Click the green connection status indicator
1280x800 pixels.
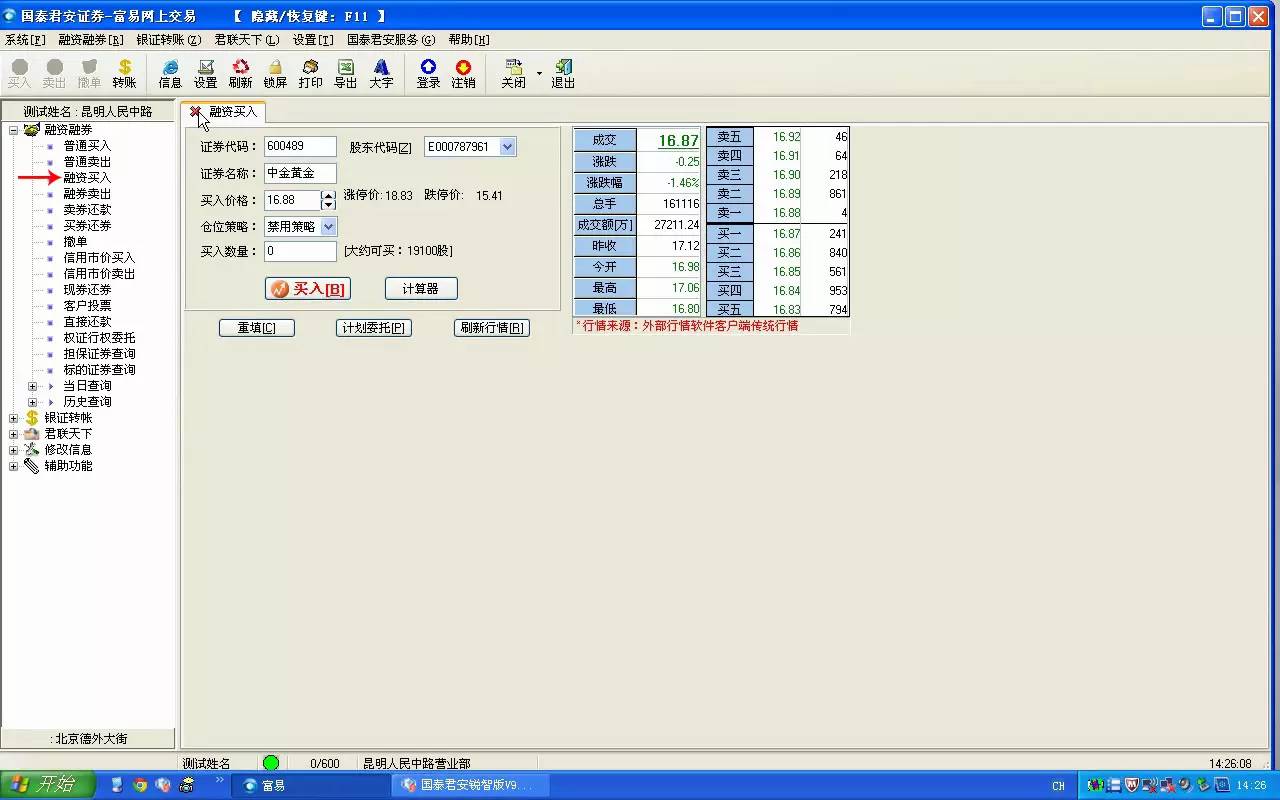tap(271, 763)
